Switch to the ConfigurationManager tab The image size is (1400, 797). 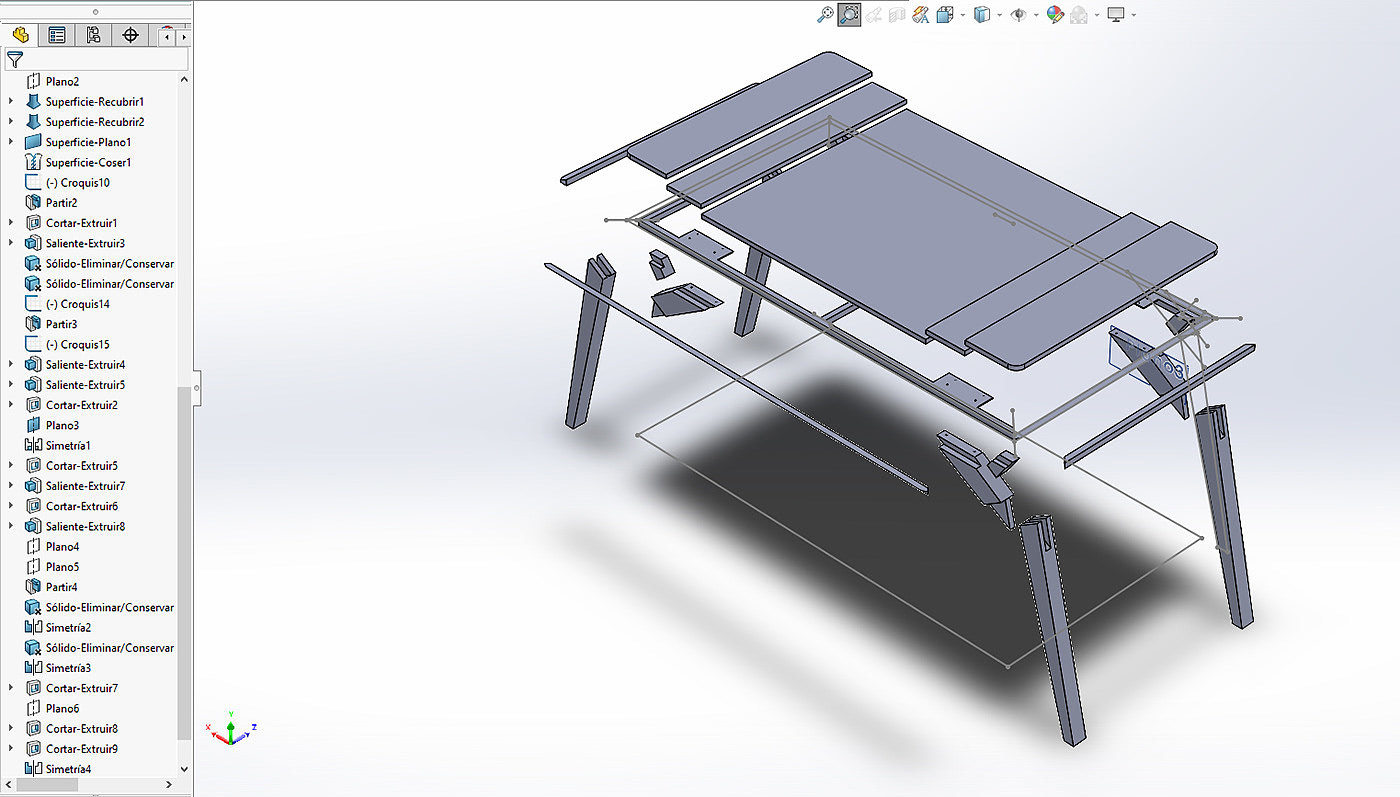pos(93,35)
